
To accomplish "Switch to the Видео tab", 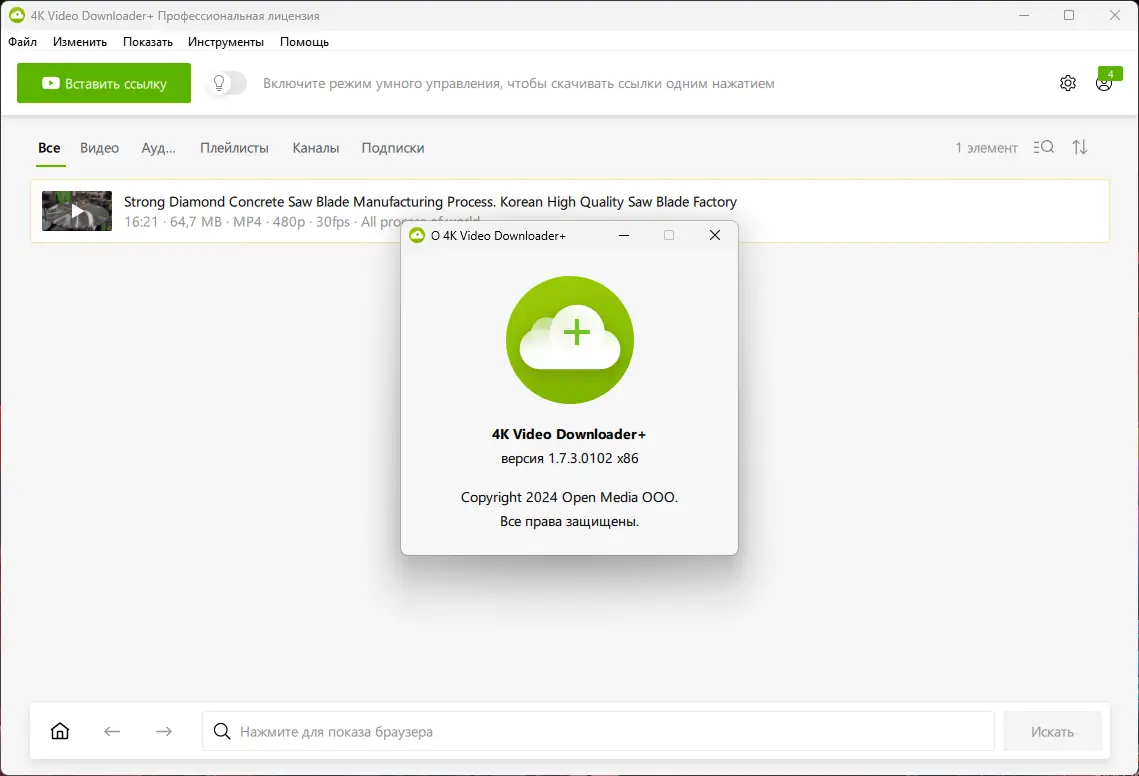I will coord(100,148).
